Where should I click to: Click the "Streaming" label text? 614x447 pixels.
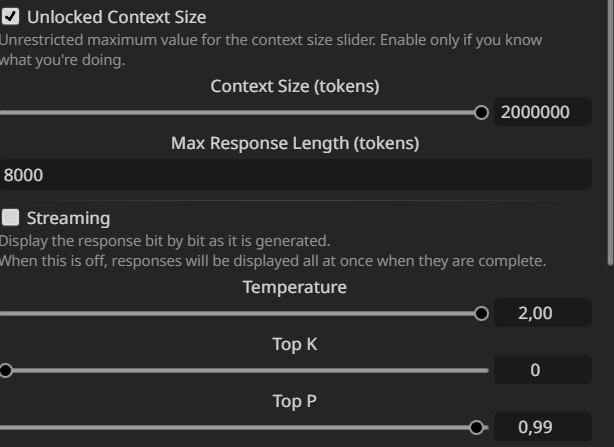point(68,218)
